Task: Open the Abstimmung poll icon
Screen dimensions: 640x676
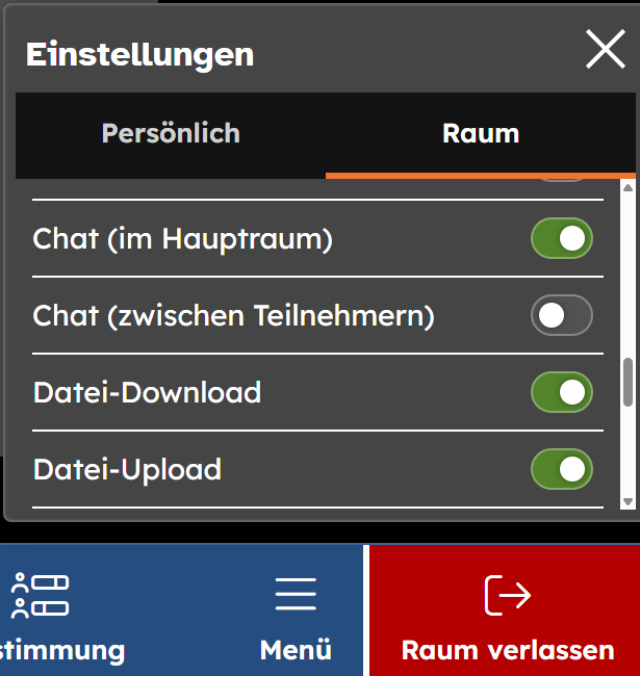Action: tap(40, 596)
